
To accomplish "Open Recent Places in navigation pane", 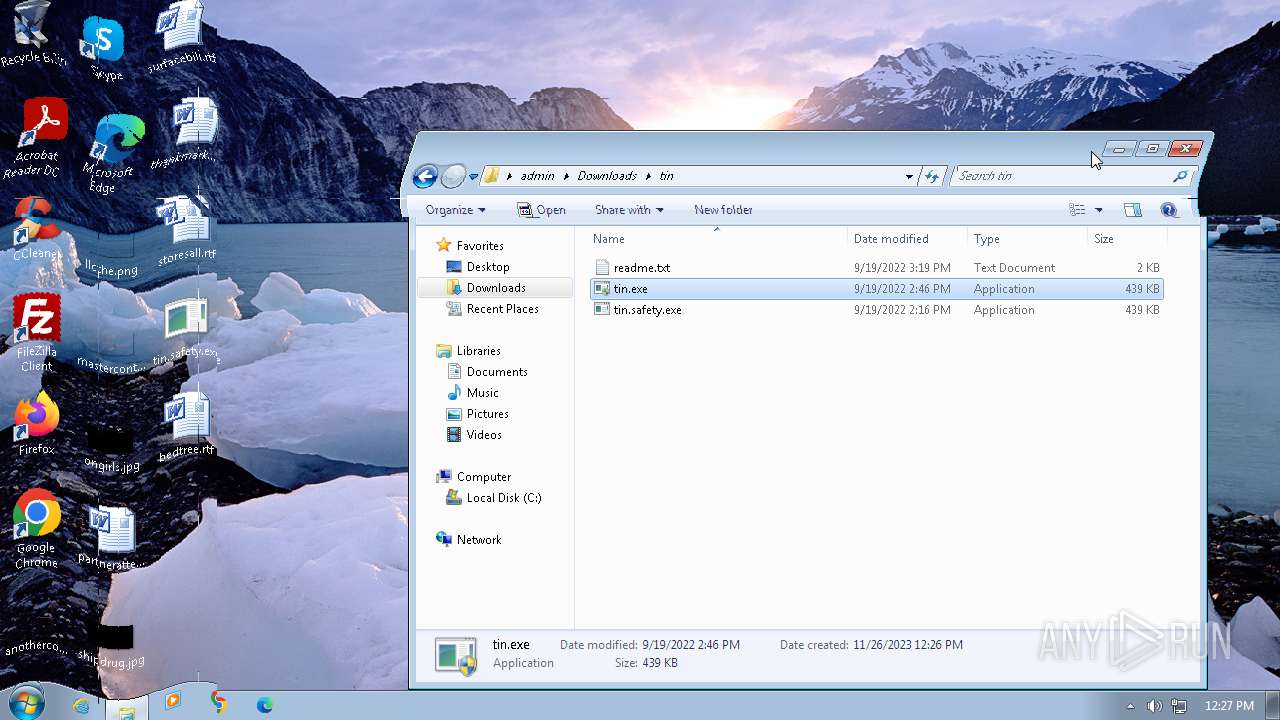I will [502, 309].
